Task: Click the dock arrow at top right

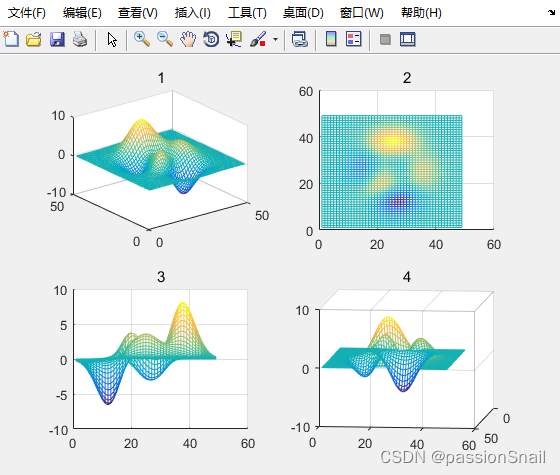Action: coord(551,13)
